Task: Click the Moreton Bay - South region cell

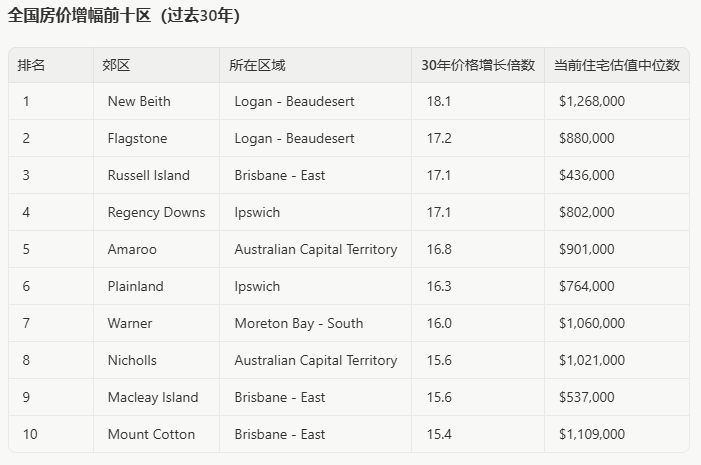Action: pyautogui.click(x=298, y=324)
